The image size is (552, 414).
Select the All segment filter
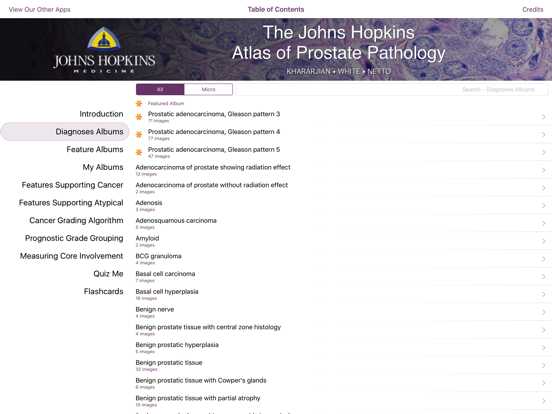tap(160, 89)
